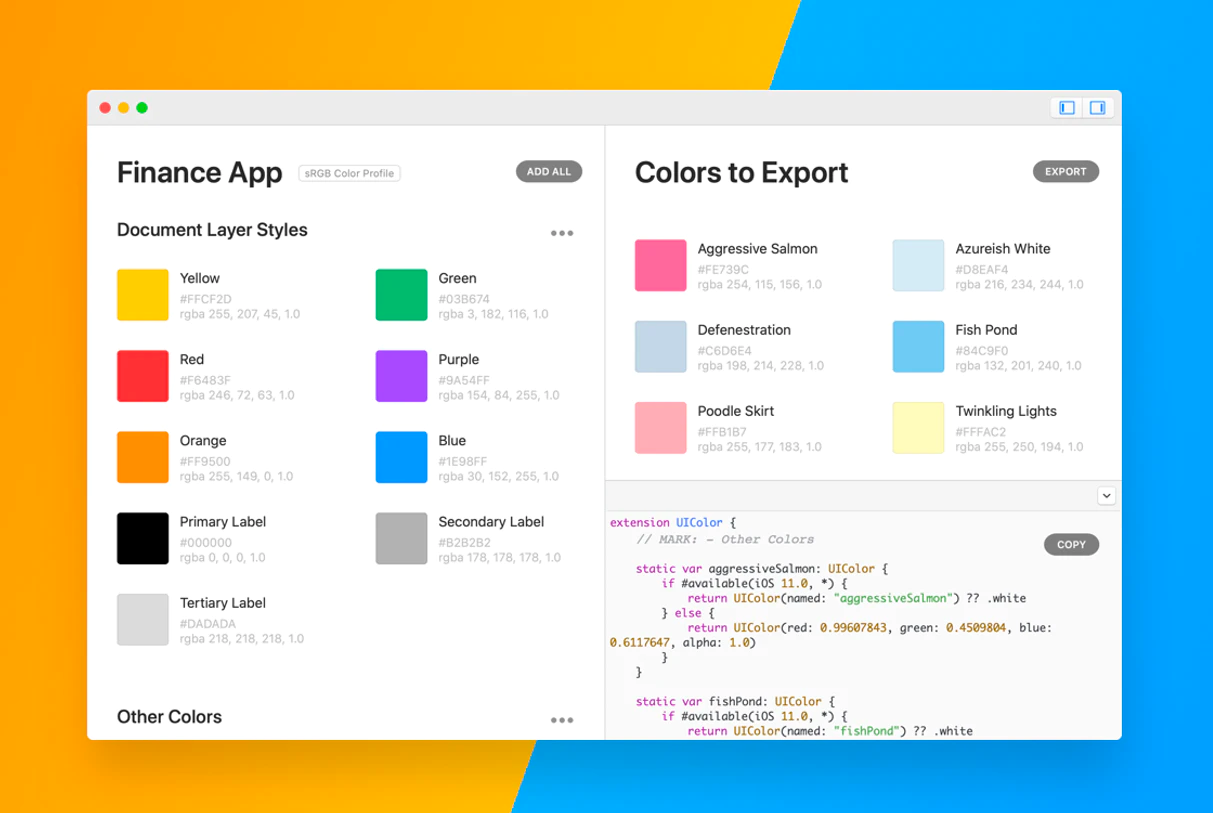
Task: Click the ADD ALL button
Action: click(548, 171)
